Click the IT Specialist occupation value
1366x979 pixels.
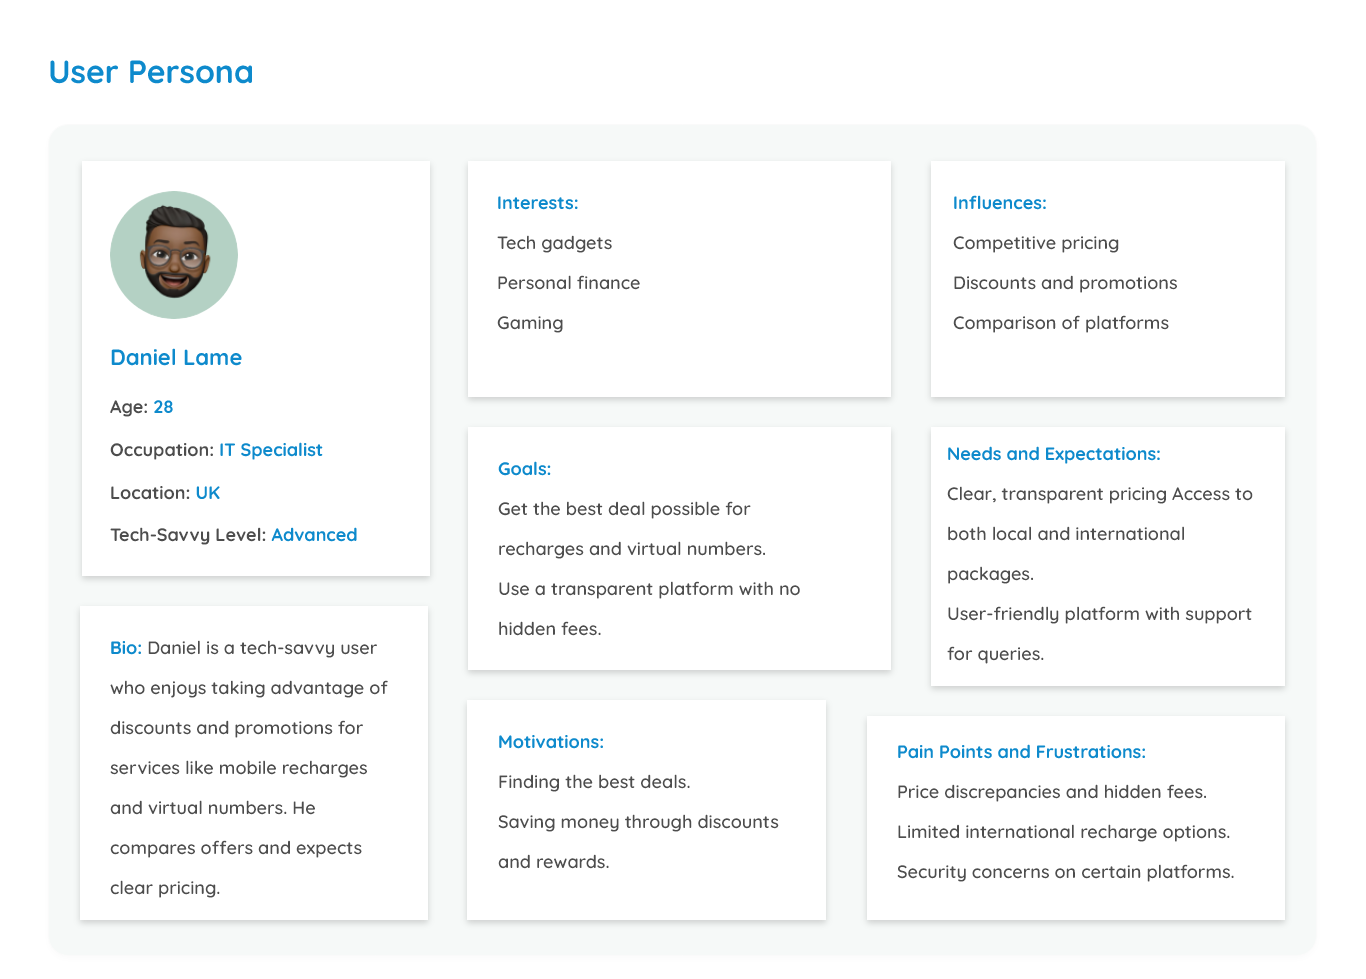pos(271,450)
